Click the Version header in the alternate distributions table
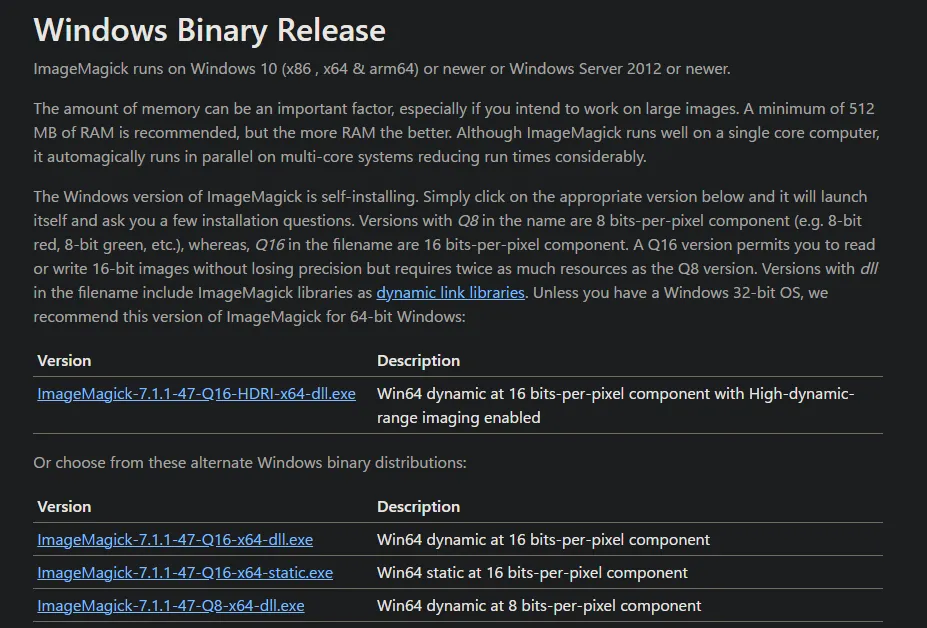927x628 pixels. [64, 507]
